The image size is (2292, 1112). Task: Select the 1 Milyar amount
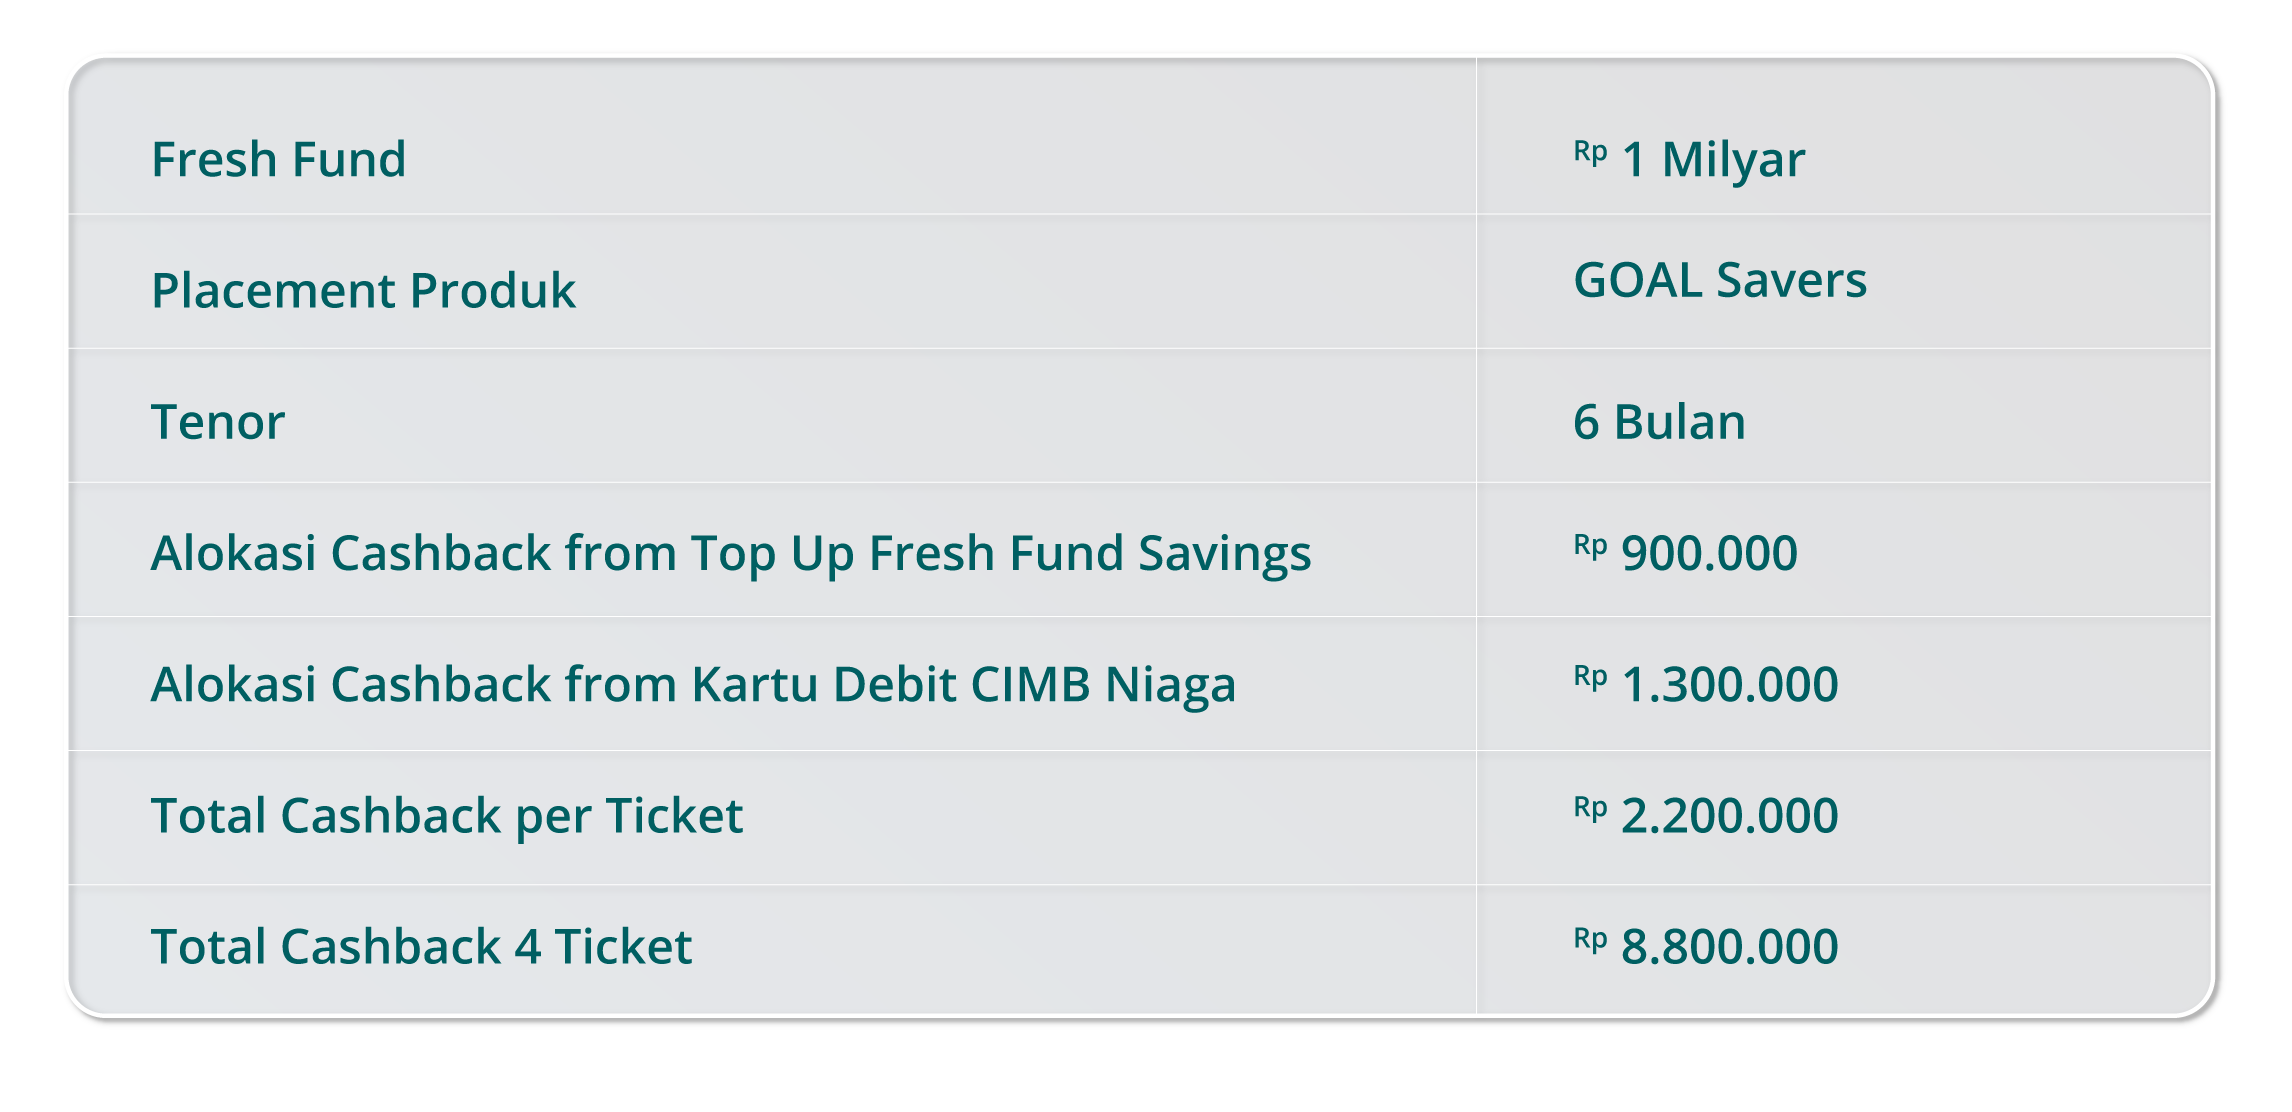[x=1712, y=159]
